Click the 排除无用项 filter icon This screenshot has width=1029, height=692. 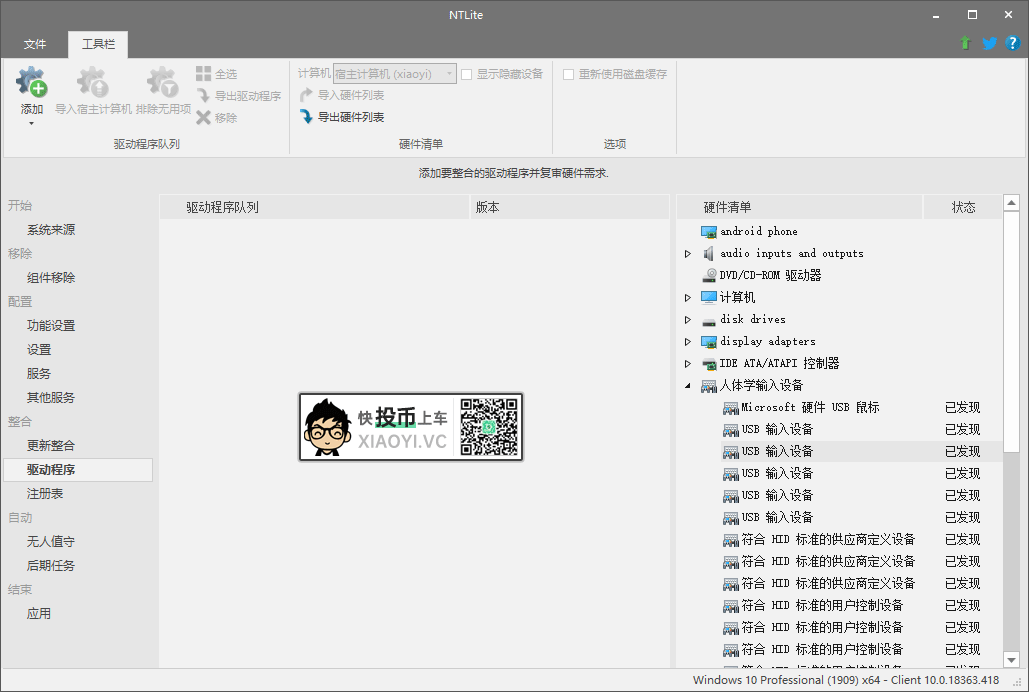[x=162, y=83]
